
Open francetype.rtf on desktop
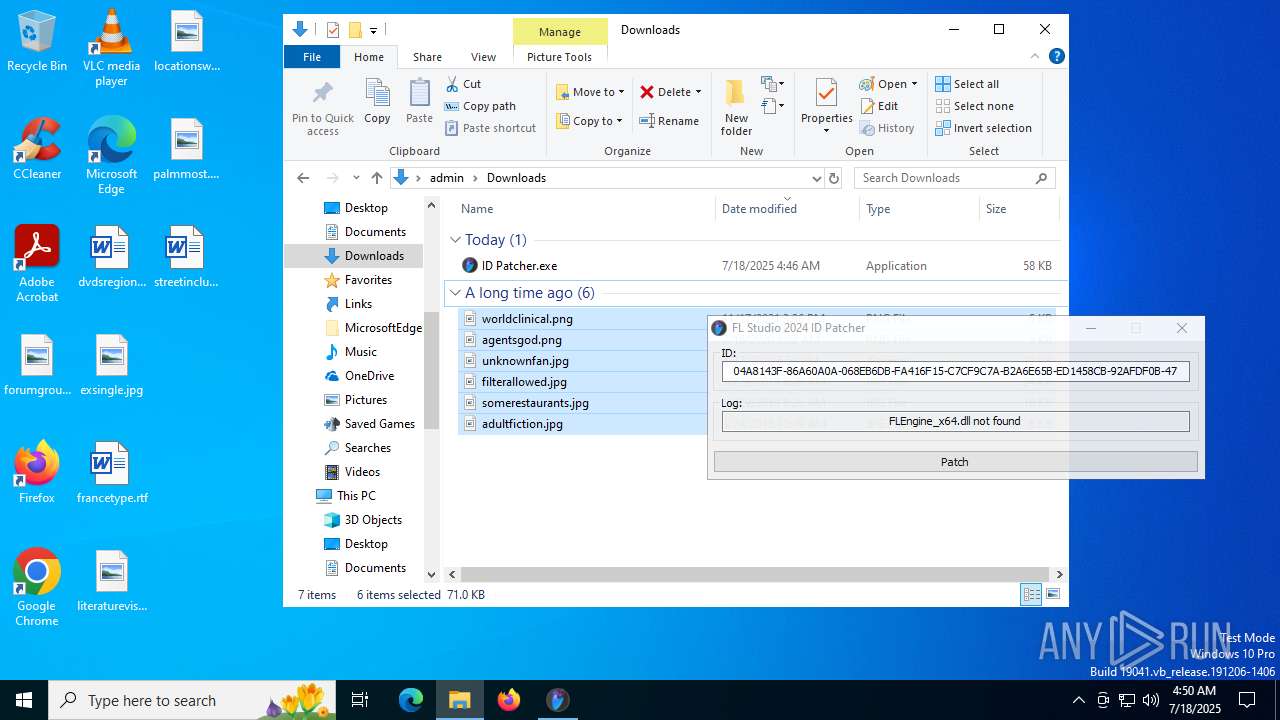pyautogui.click(x=111, y=472)
